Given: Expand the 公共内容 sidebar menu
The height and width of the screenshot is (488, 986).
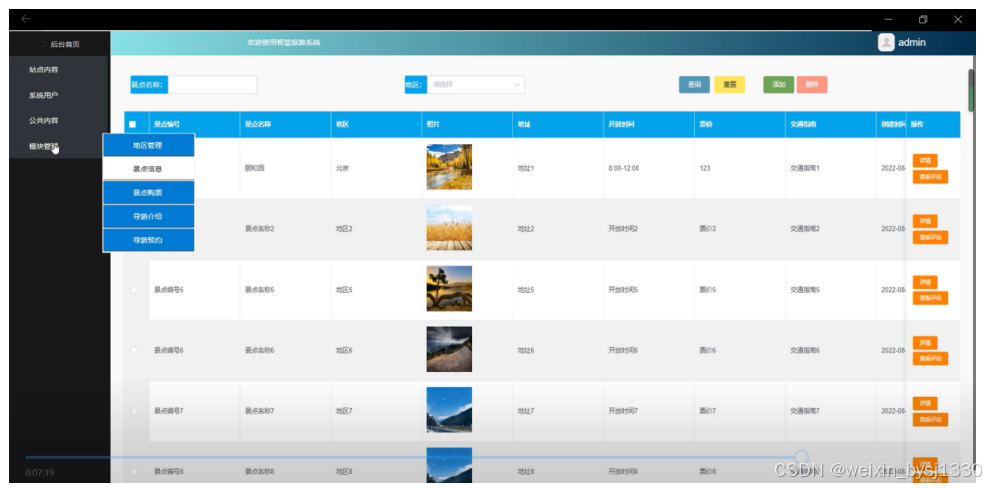Looking at the screenshot, I should (x=43, y=121).
